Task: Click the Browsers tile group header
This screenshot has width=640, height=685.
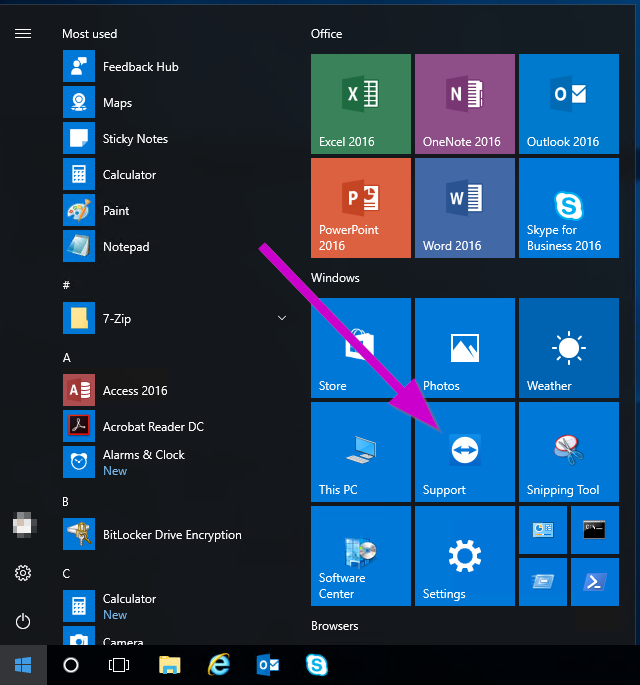Action: point(335,626)
